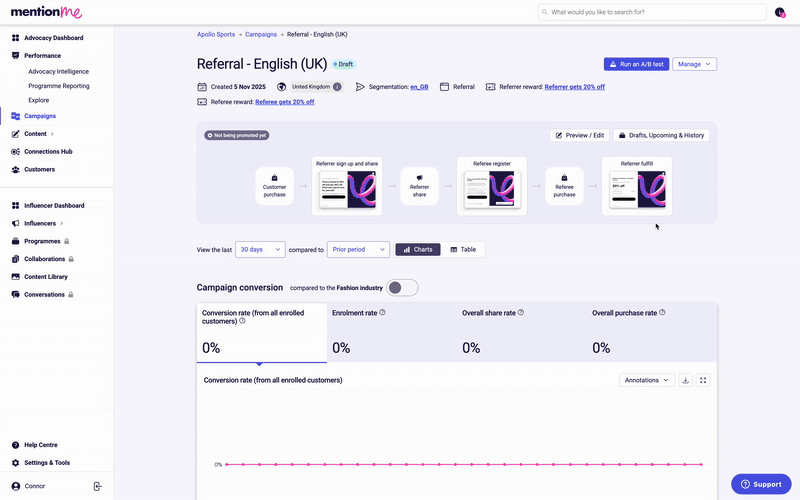Open Referrer sign up and share thumbnail
The image size is (800, 500).
347,186
